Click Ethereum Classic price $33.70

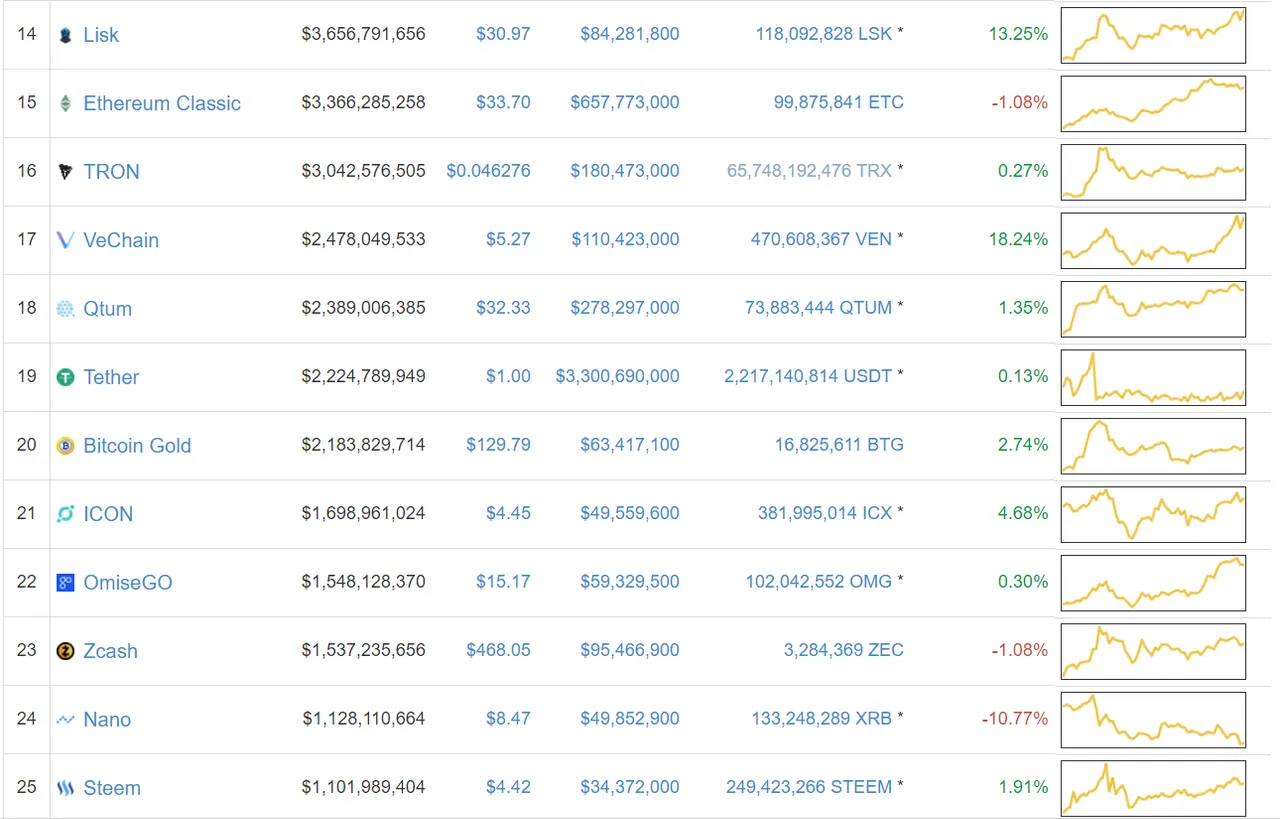tap(503, 102)
